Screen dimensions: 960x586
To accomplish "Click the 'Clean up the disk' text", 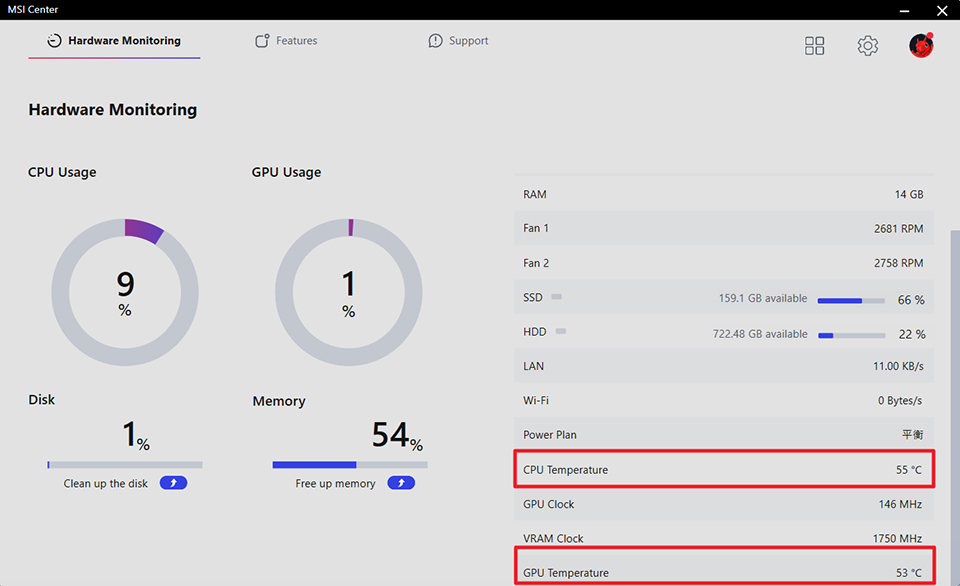I will tap(106, 484).
